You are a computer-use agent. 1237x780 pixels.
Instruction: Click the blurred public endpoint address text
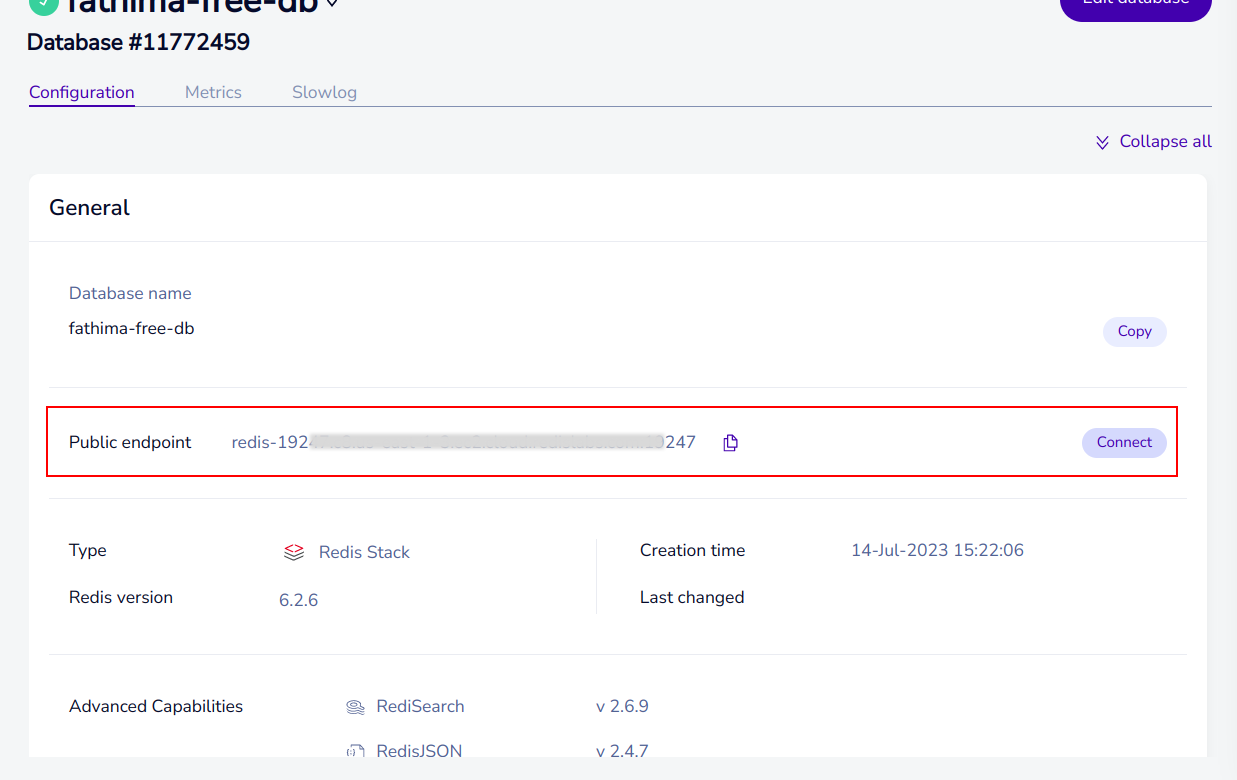464,442
